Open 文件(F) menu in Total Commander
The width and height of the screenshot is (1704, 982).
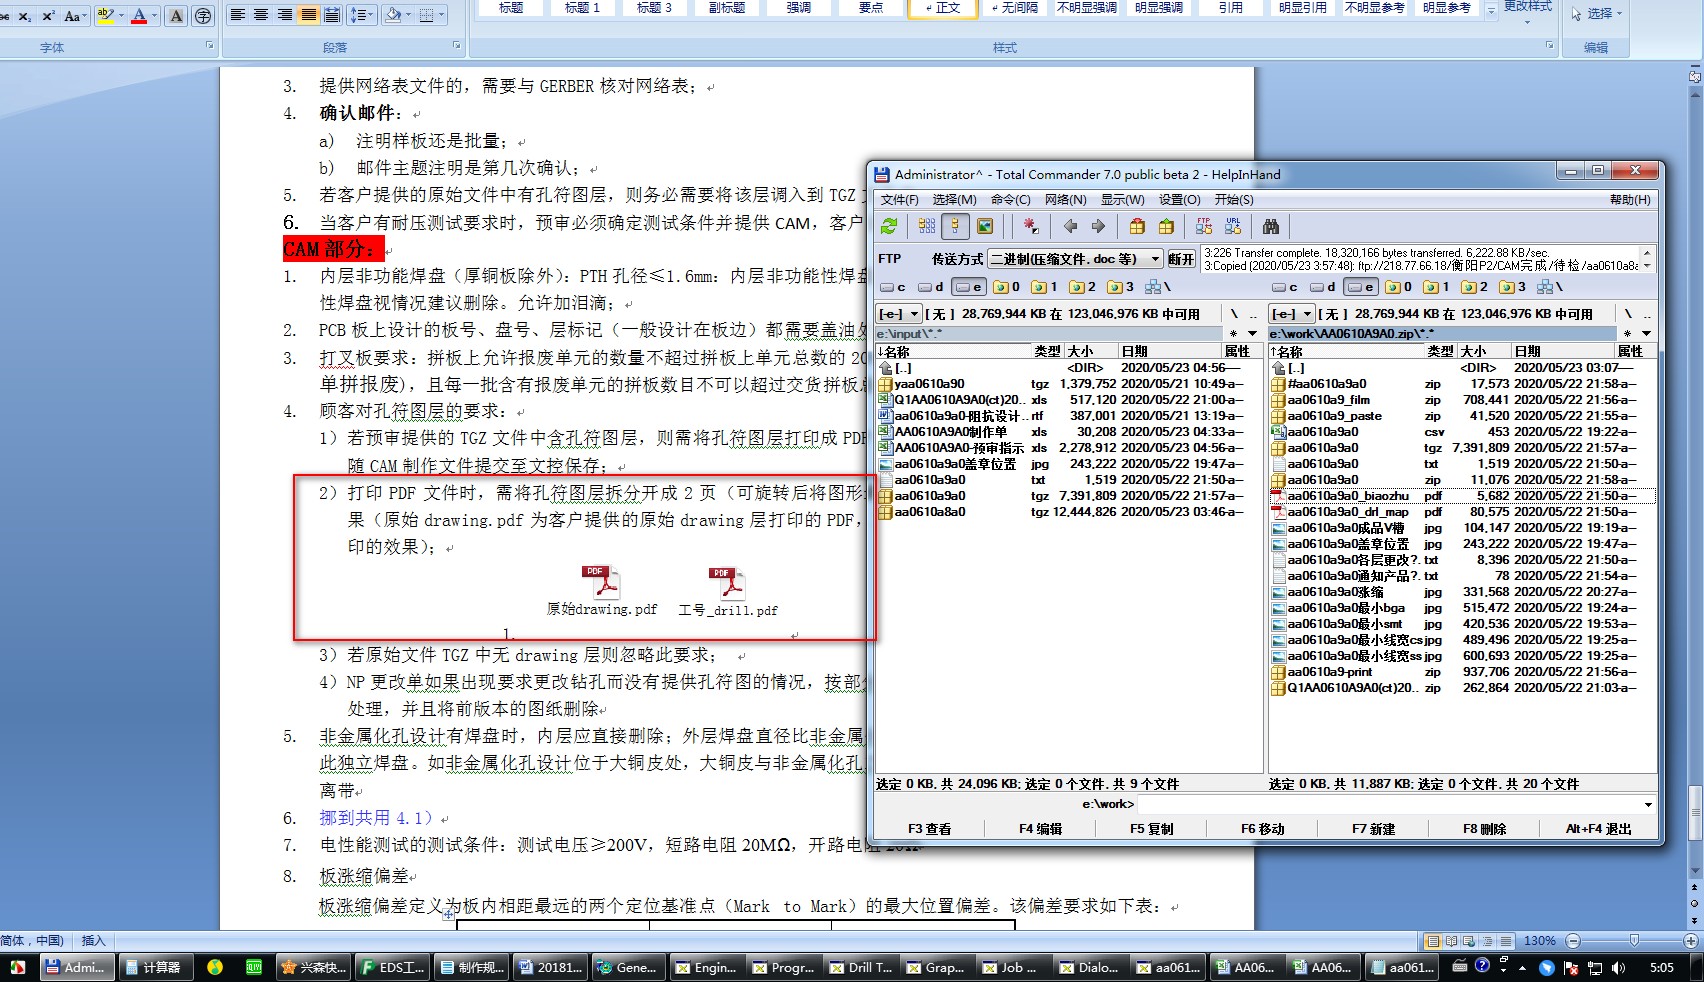(x=900, y=200)
